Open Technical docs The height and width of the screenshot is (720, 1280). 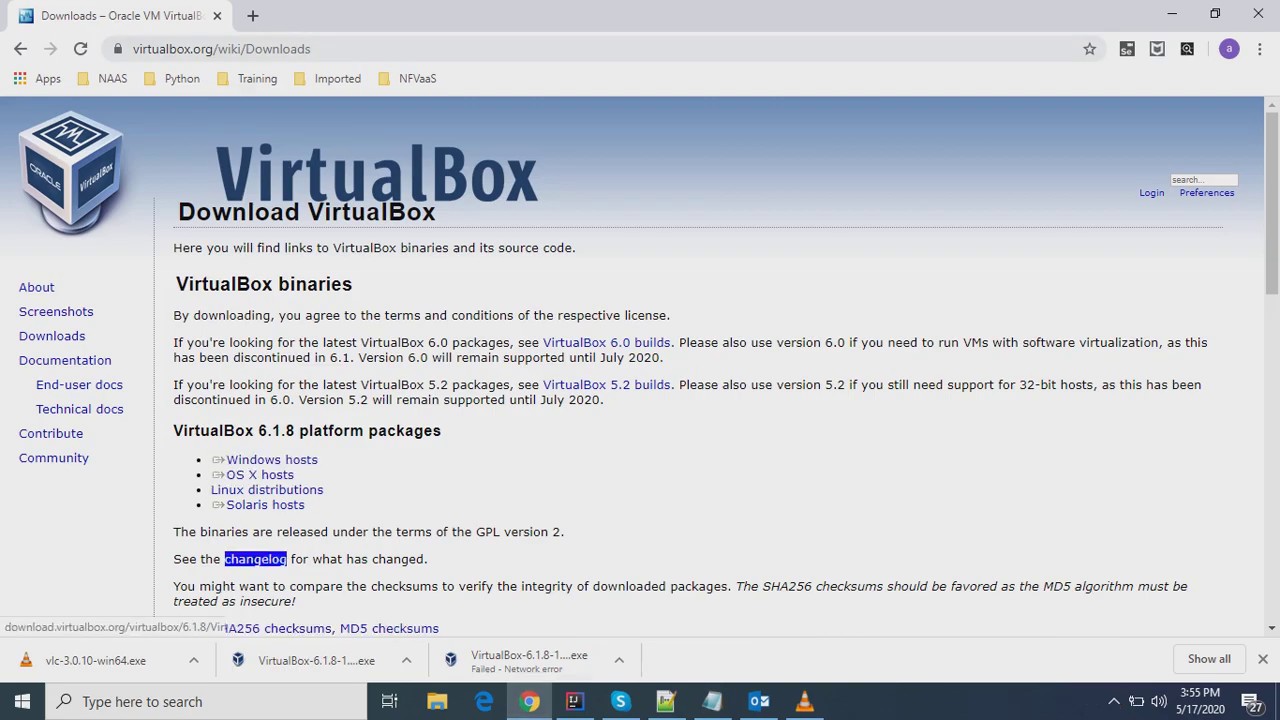tap(80, 409)
